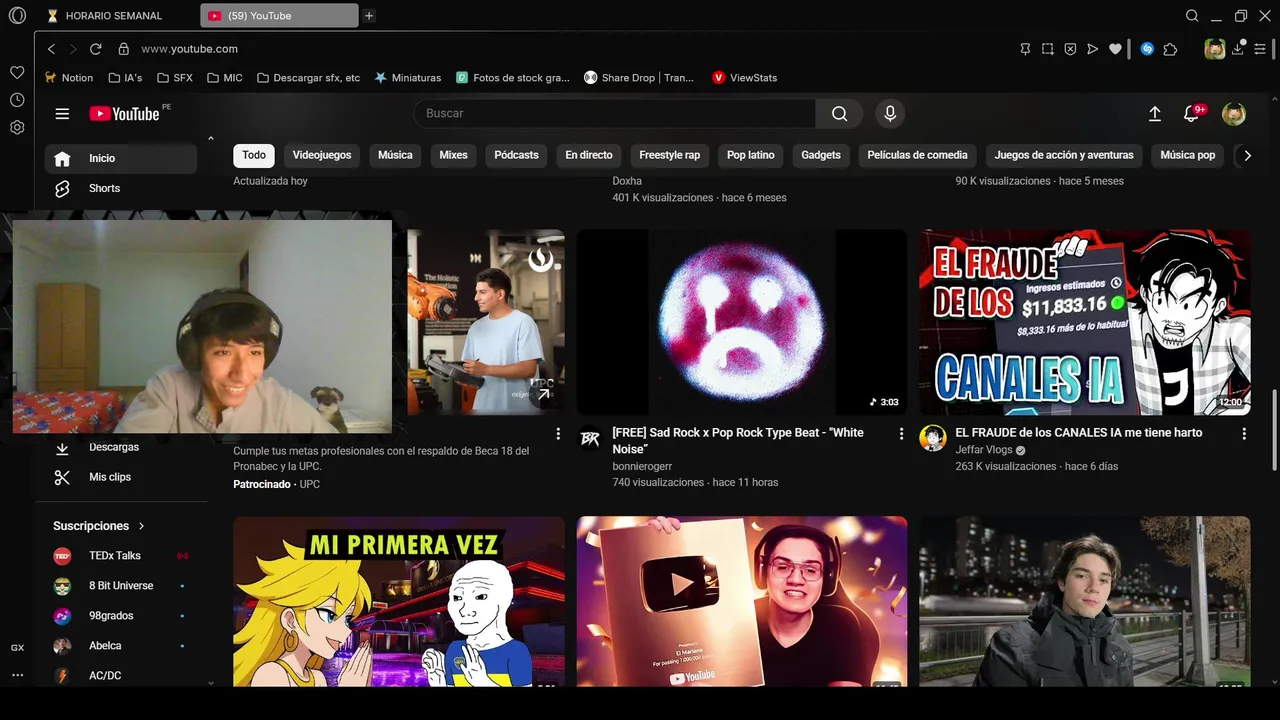Image resolution: width=1280 pixels, height=720 pixels.
Task: Go to Inicio in YouTube sidebar
Action: click(x=121, y=158)
